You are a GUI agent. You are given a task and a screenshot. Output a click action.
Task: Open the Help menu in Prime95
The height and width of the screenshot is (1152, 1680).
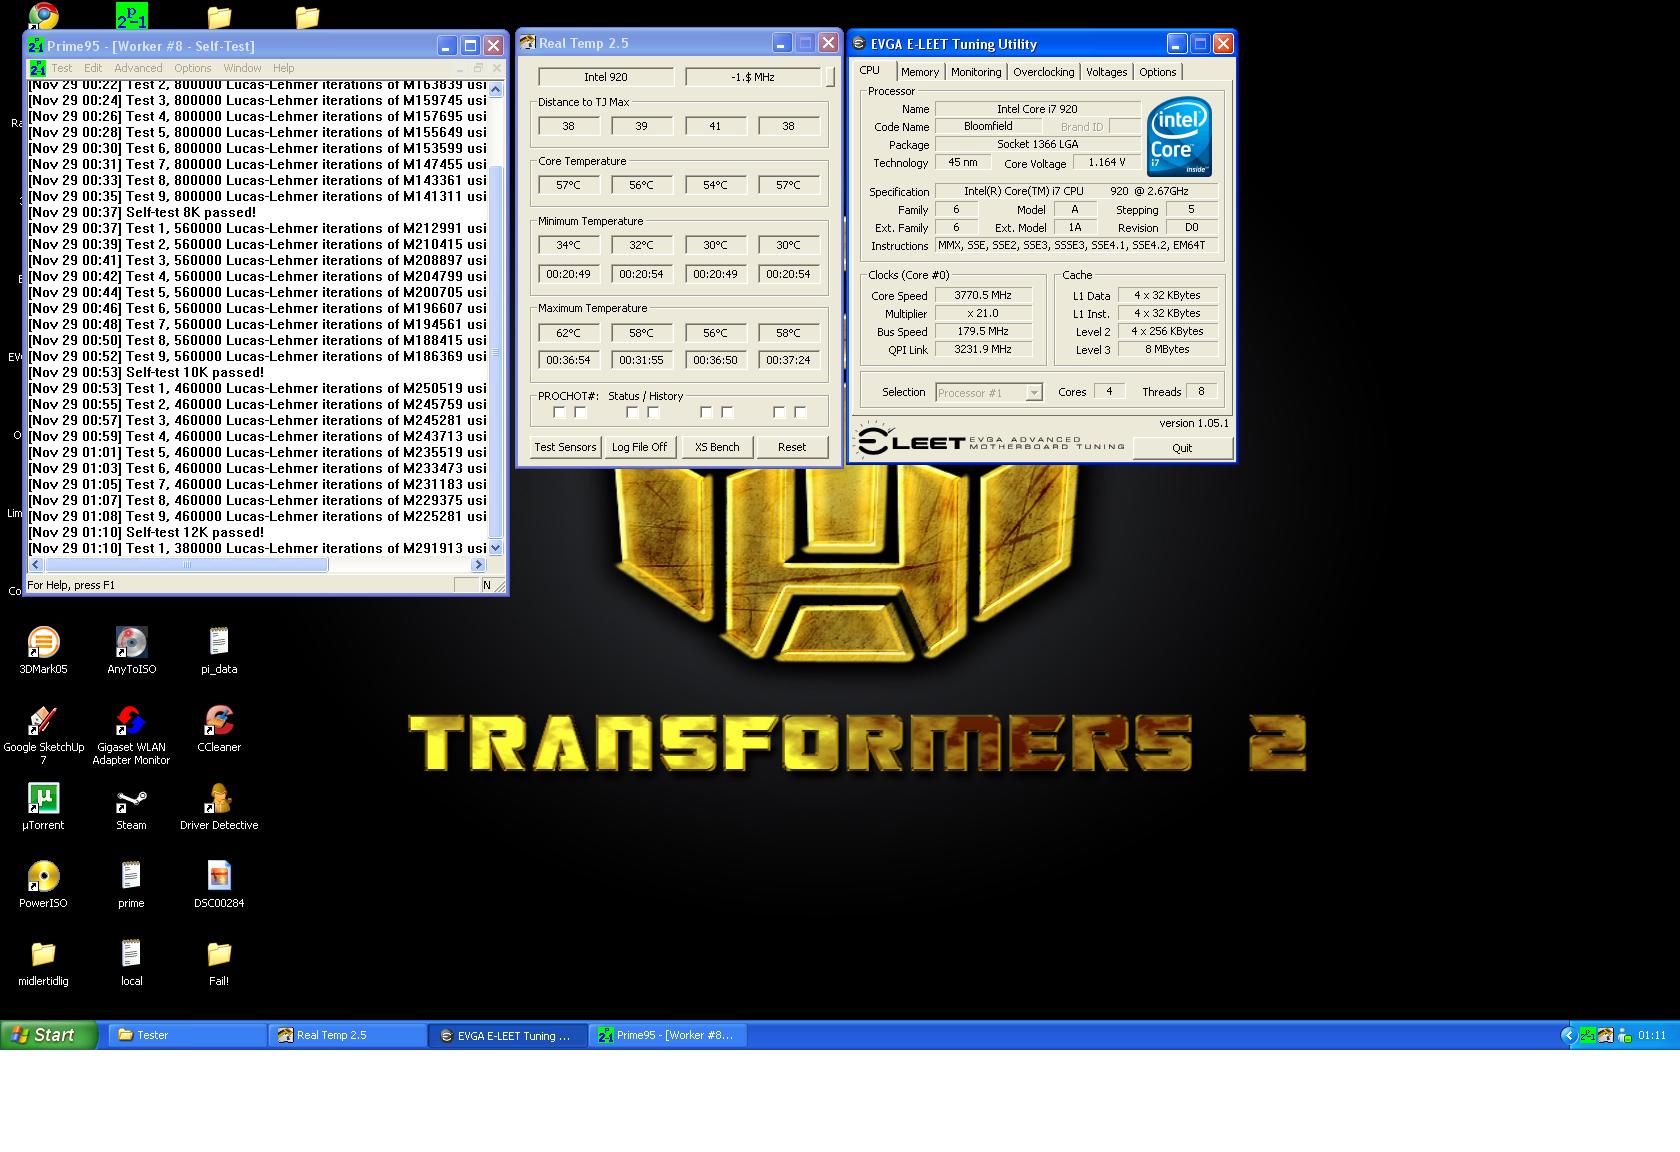(284, 68)
